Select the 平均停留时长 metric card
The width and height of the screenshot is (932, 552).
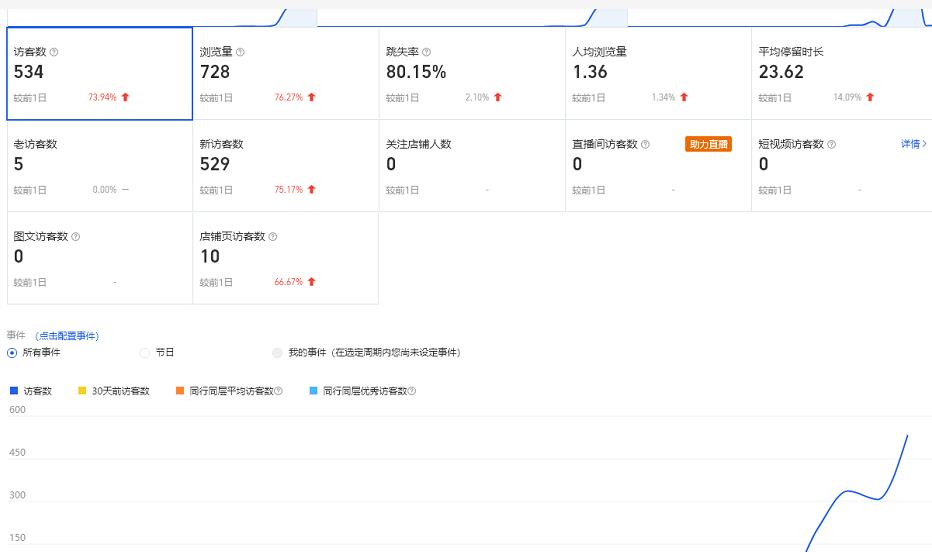[x=843, y=74]
